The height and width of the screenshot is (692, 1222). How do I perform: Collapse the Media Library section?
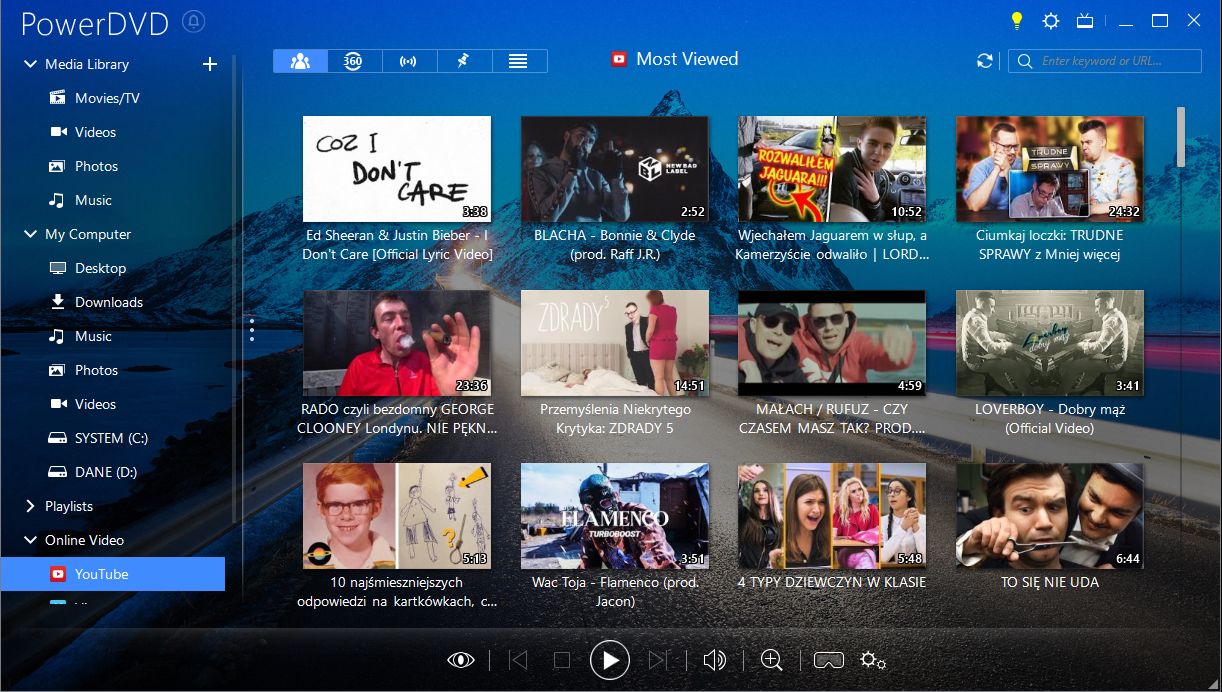(x=29, y=64)
